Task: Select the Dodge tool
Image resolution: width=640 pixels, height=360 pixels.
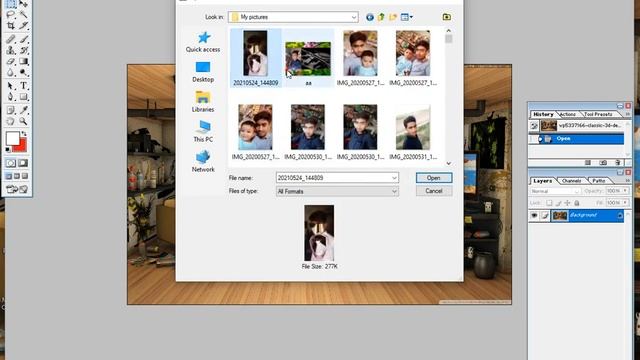Action: [x=24, y=72]
